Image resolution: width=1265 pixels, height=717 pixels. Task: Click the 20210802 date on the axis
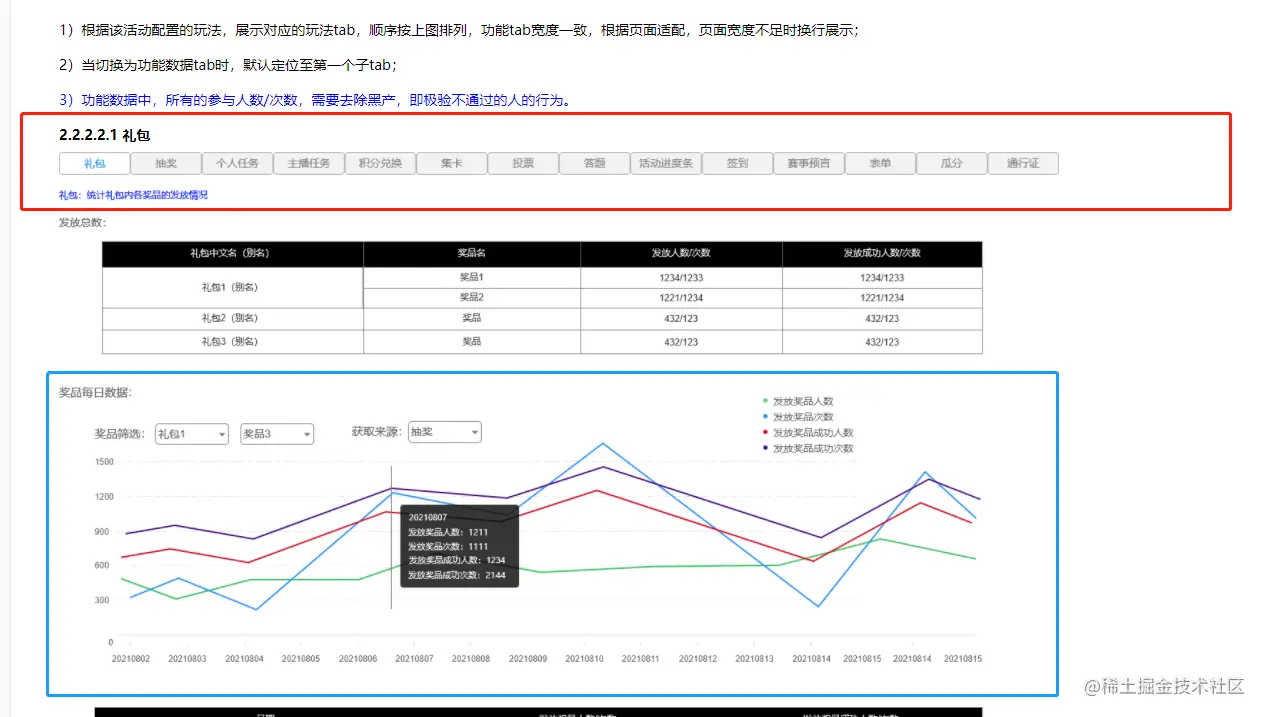(130, 659)
